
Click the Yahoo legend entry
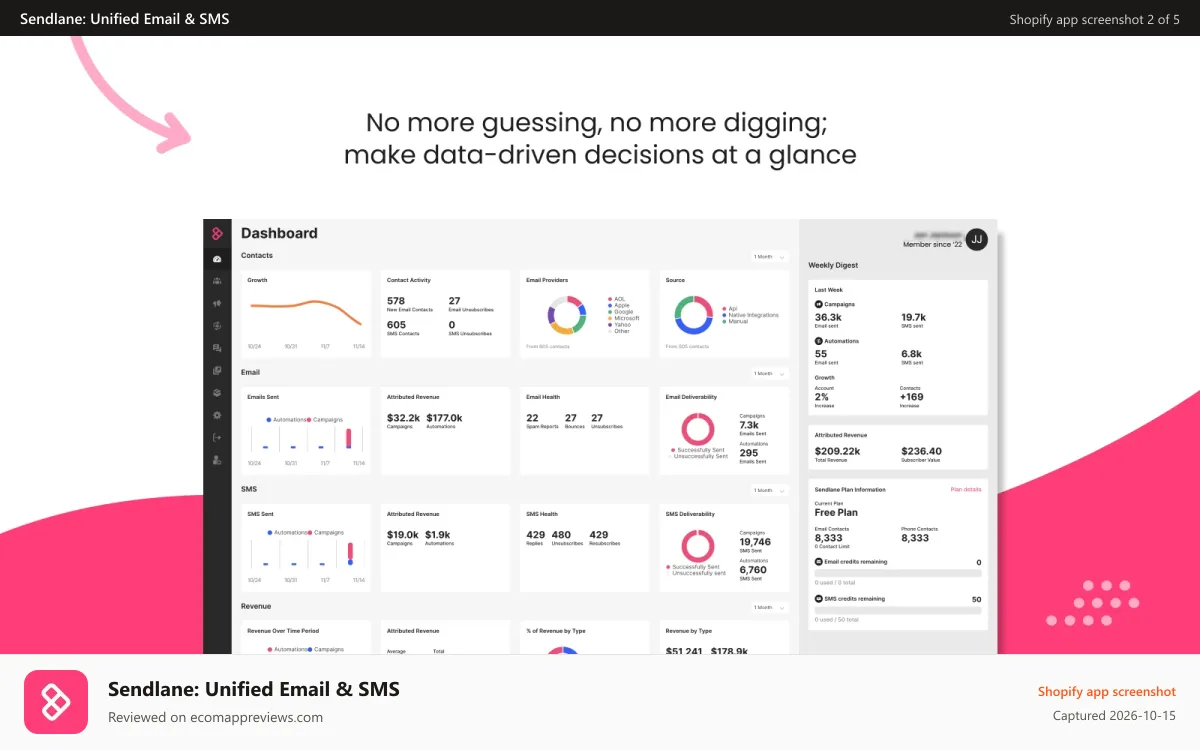click(619, 324)
